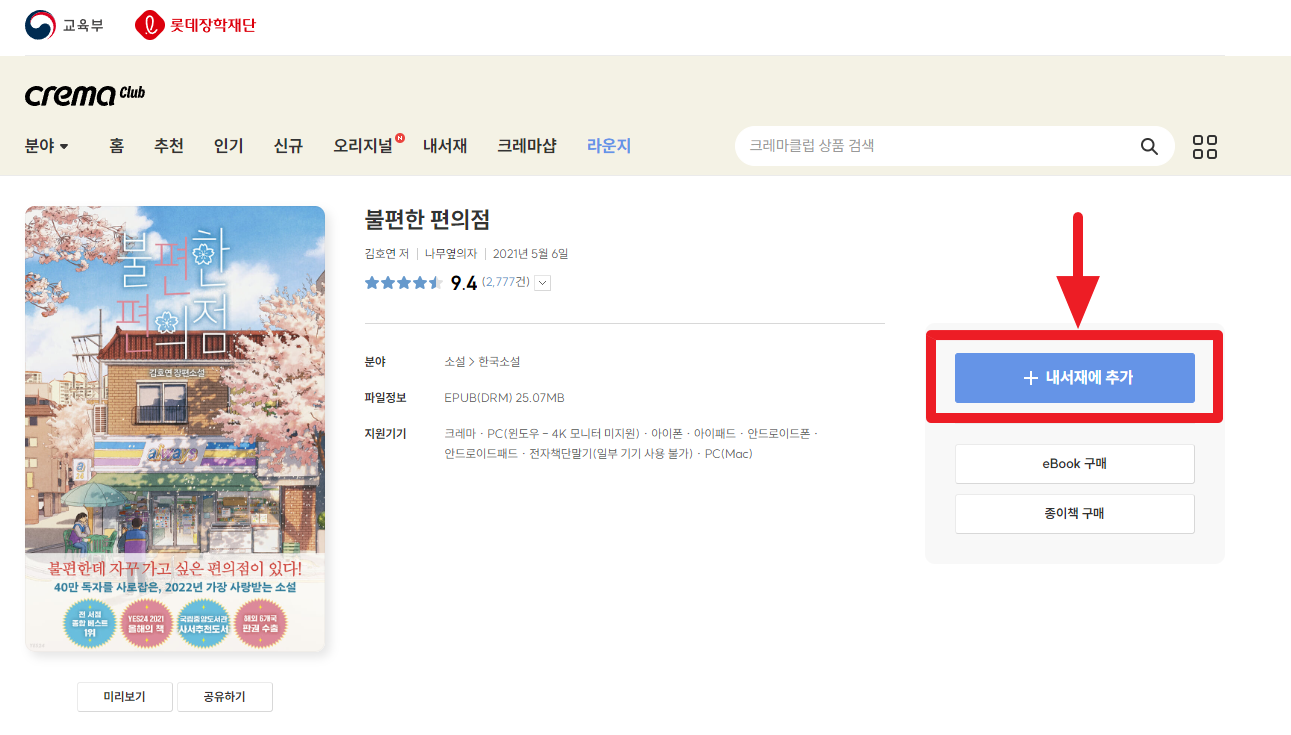Open the 라운지 menu

(609, 146)
